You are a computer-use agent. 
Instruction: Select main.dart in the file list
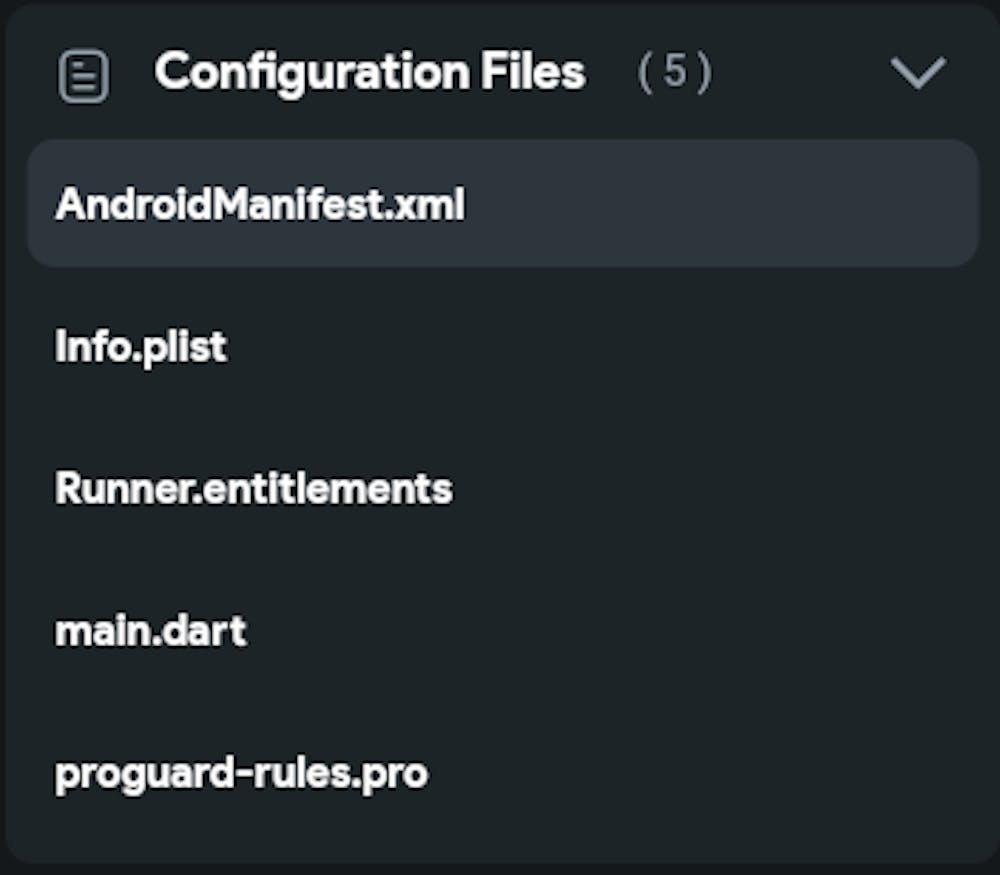tap(150, 631)
